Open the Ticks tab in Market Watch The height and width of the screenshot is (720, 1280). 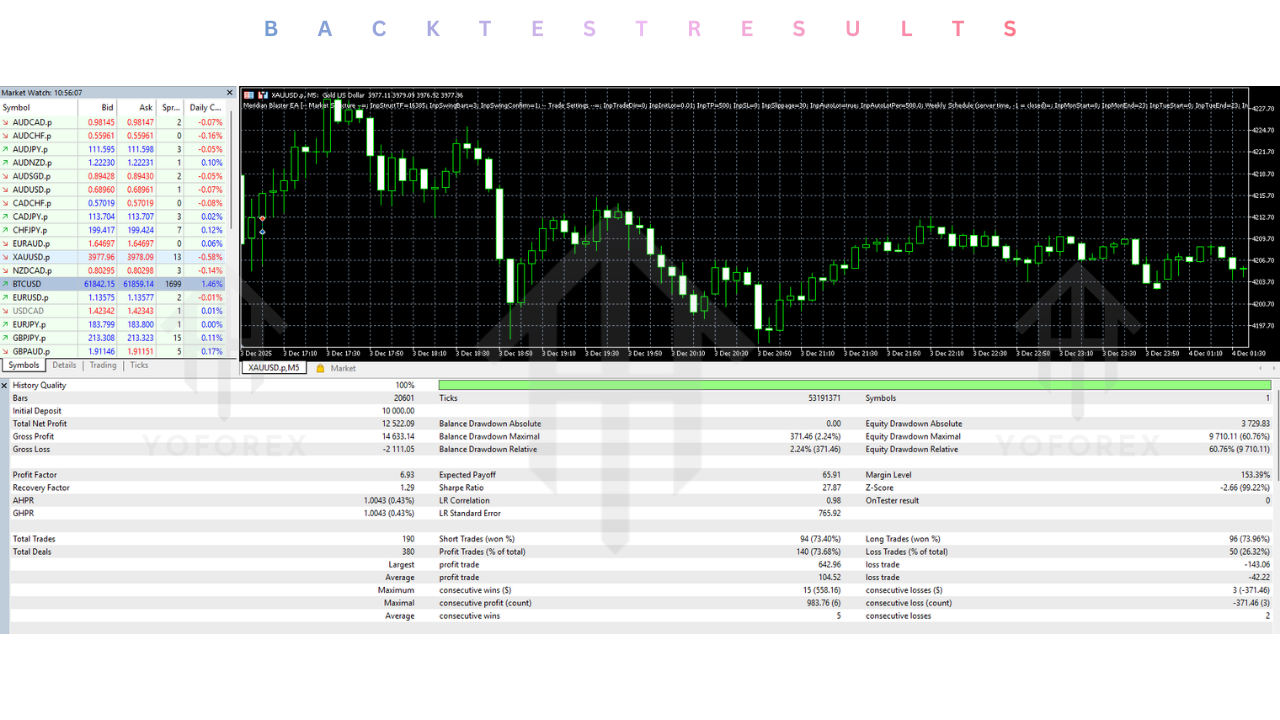139,365
